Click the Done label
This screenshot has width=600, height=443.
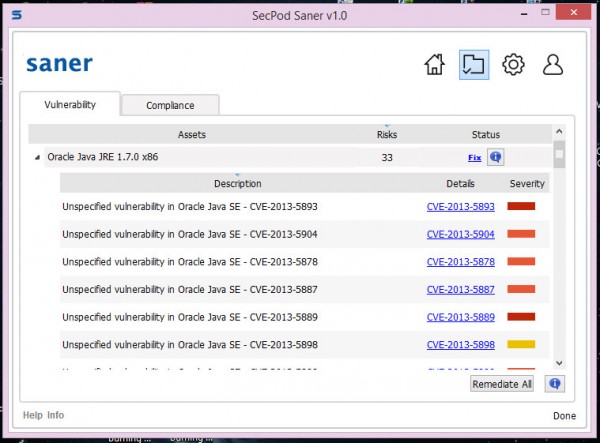point(564,416)
